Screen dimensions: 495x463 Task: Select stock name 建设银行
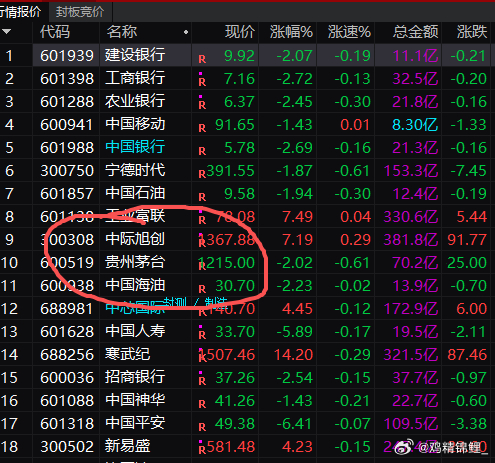coord(135,55)
